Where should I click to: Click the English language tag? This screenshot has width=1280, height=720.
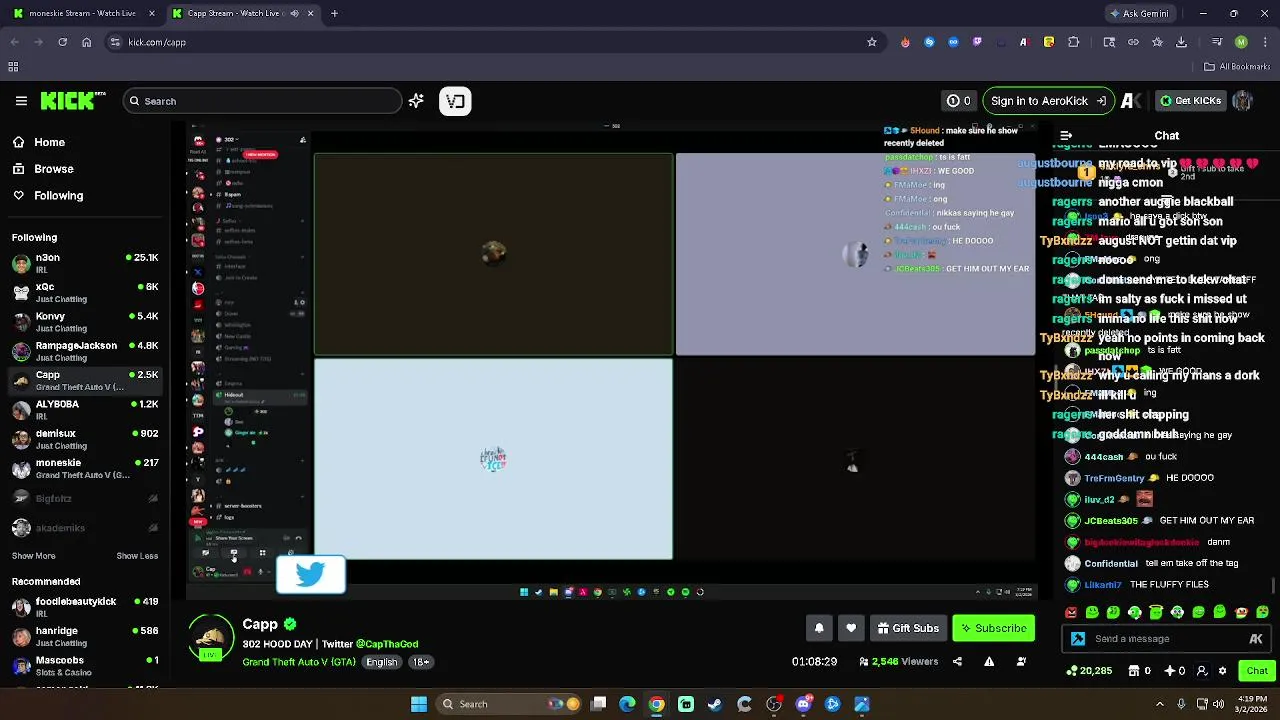click(x=381, y=662)
